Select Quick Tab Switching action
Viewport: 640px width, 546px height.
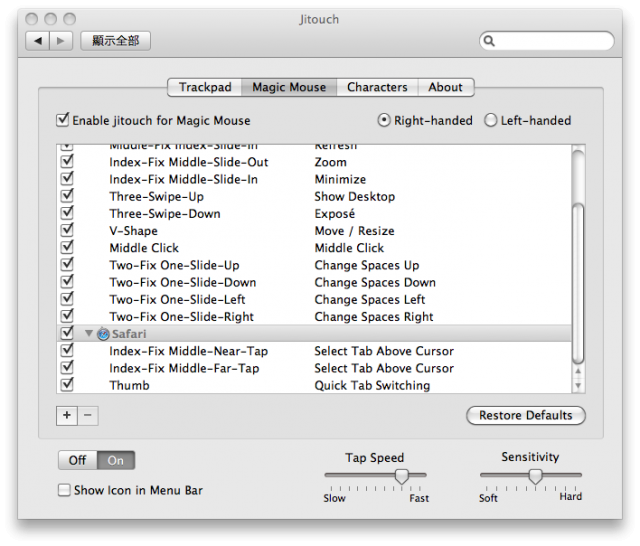point(372,386)
